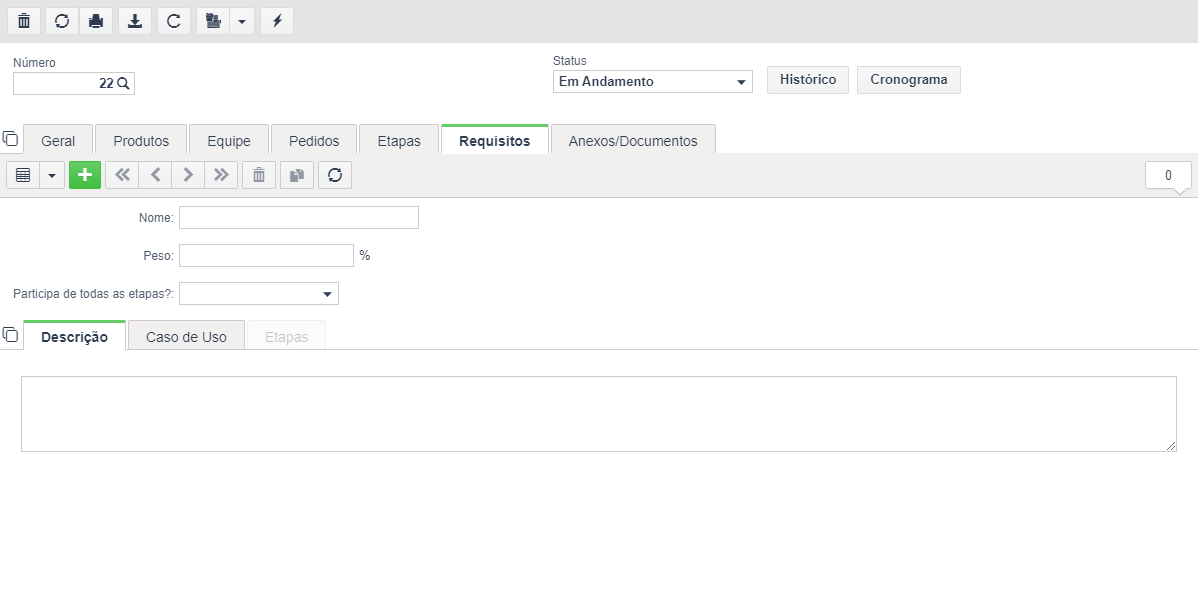
Task: Click the trash delete icon in top toolbar
Action: click(24, 21)
